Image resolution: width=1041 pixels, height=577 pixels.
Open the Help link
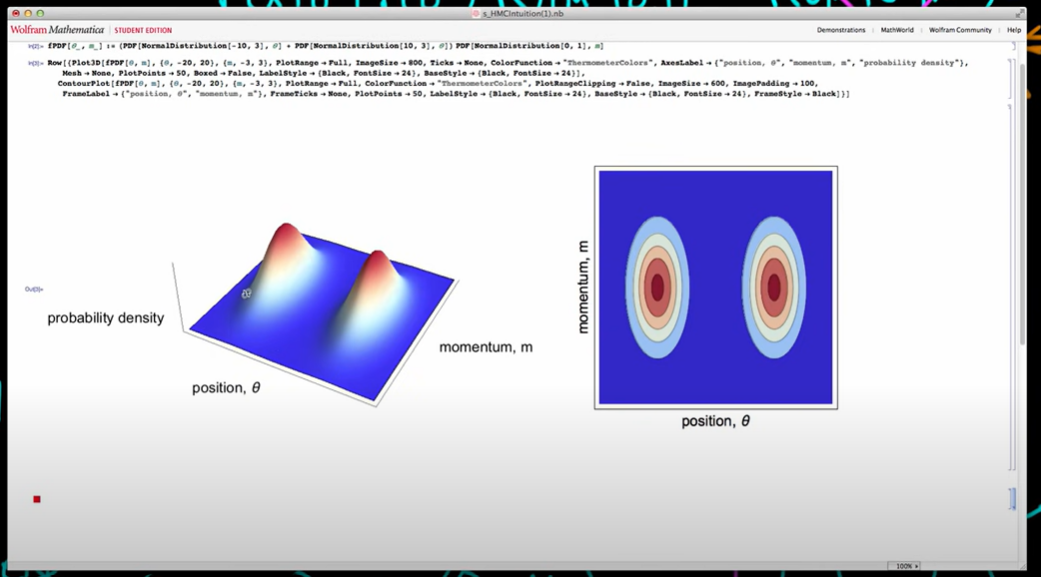click(x=1014, y=30)
